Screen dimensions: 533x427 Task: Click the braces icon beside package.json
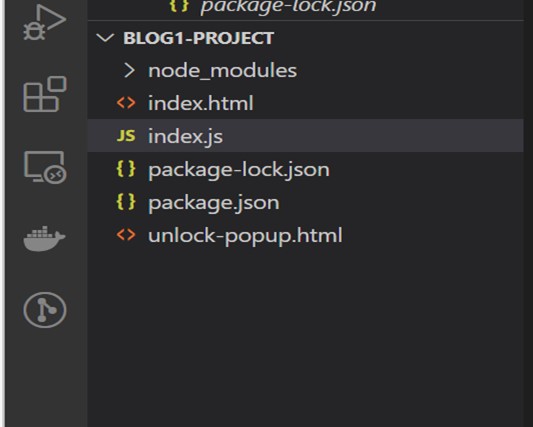coord(126,202)
